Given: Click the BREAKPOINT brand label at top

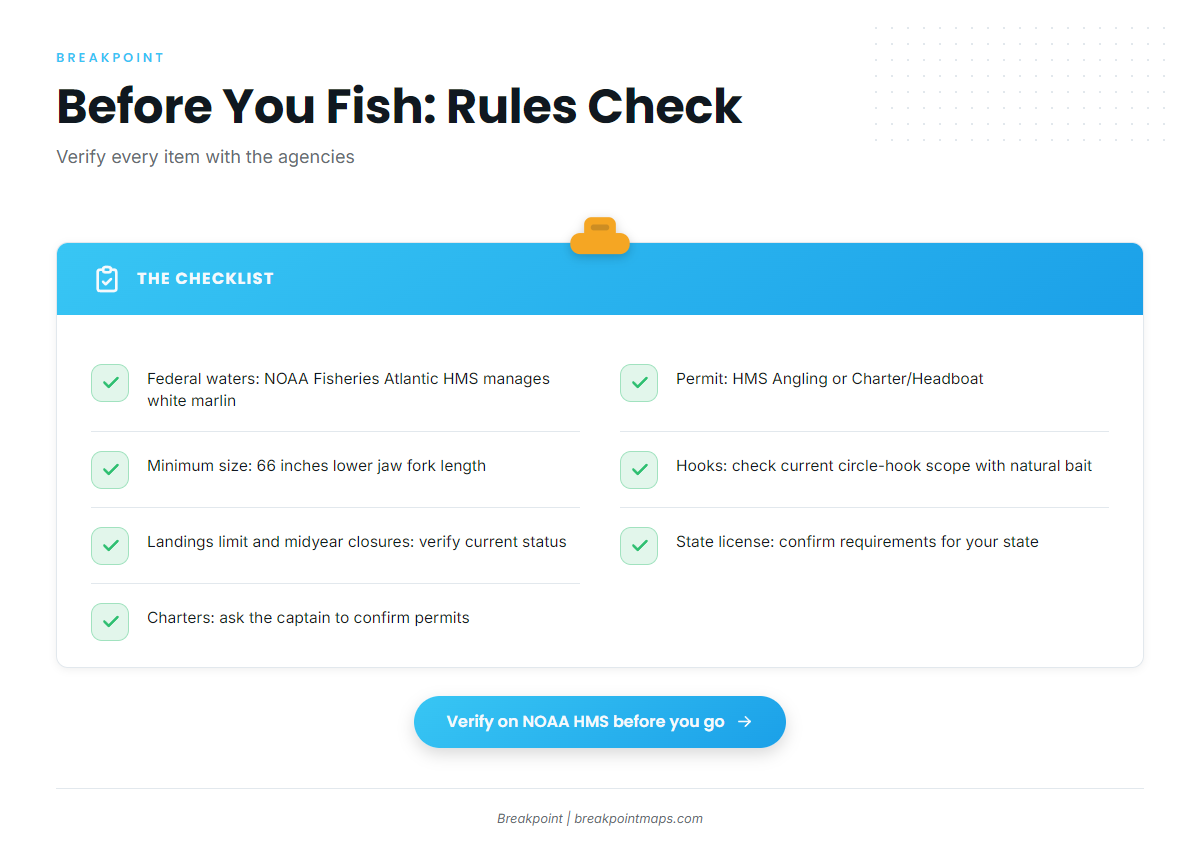Looking at the screenshot, I should [110, 58].
